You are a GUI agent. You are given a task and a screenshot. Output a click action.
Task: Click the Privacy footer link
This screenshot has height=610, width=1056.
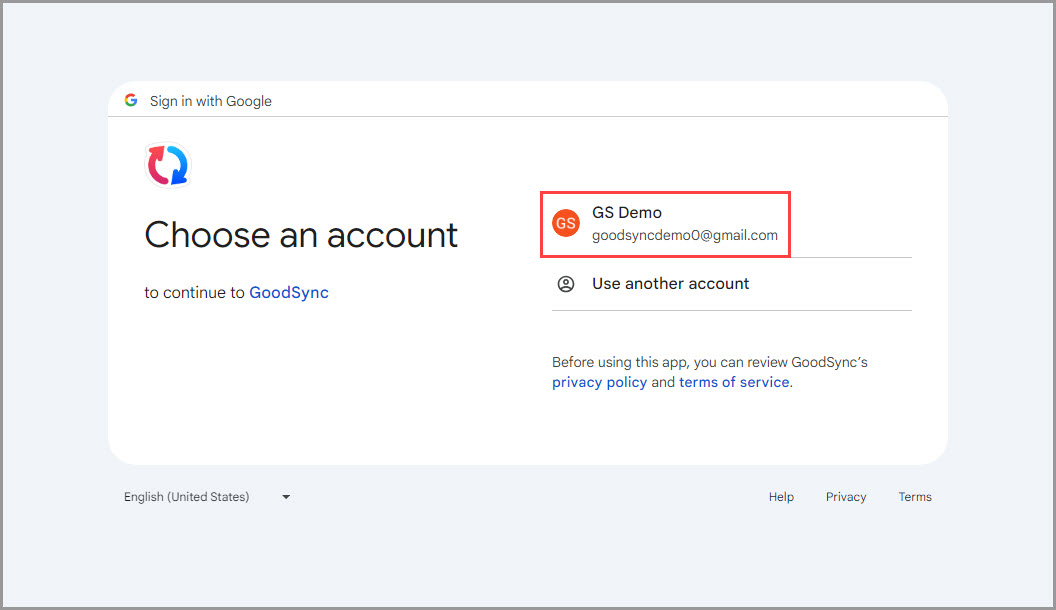[846, 496]
